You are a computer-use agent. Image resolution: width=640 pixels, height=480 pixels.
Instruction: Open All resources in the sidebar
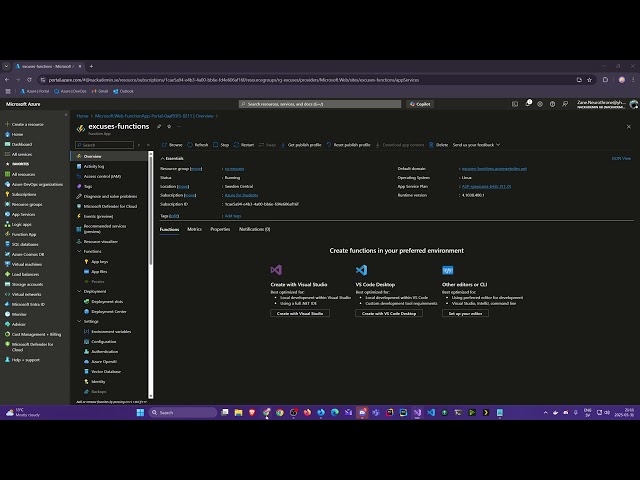pyautogui.click(x=20, y=174)
